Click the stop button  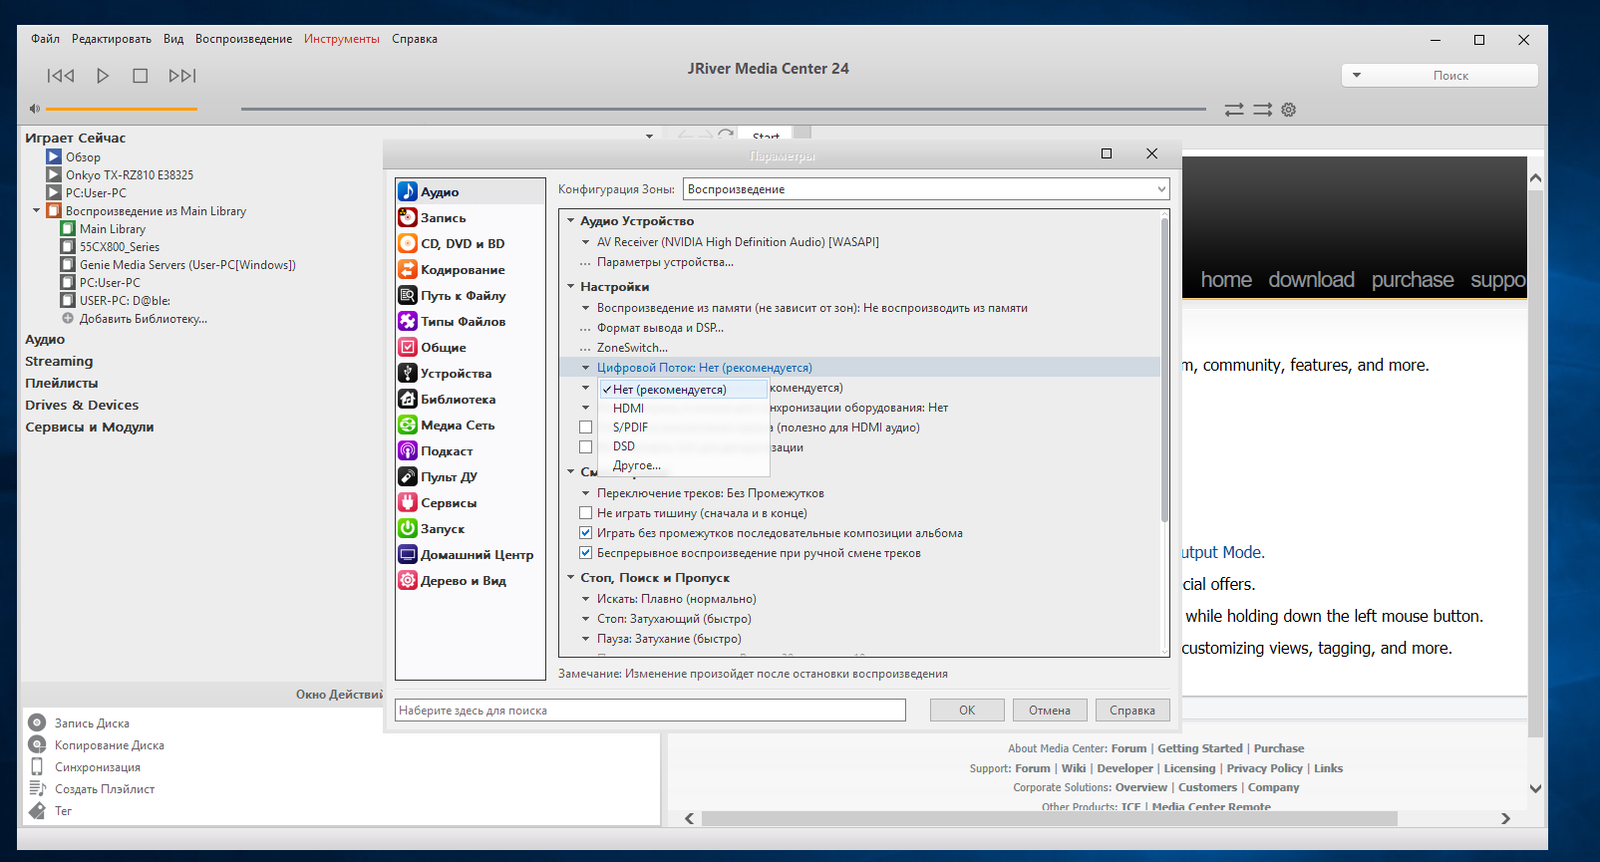[x=140, y=76]
